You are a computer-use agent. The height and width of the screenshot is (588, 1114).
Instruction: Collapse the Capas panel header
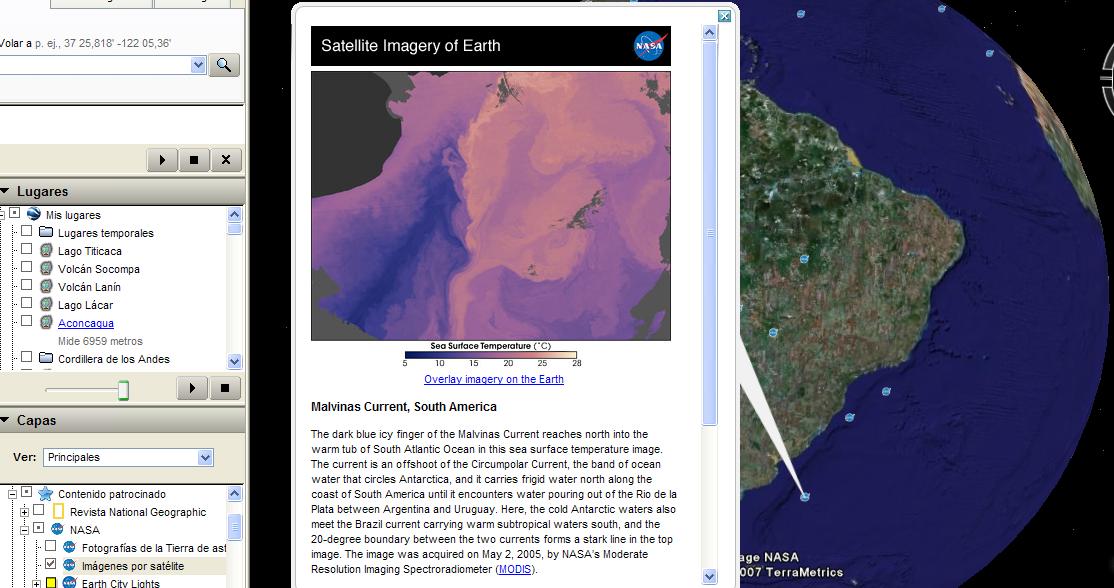5,421
